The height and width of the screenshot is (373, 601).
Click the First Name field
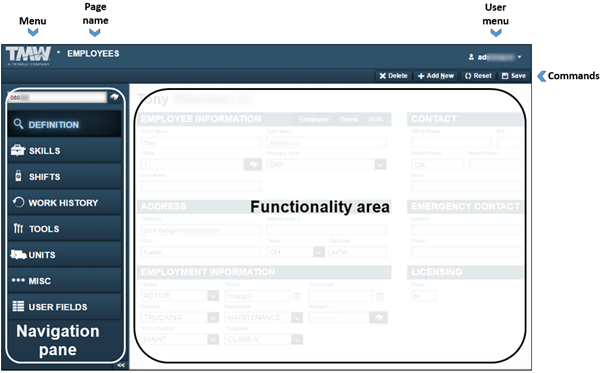[201, 143]
